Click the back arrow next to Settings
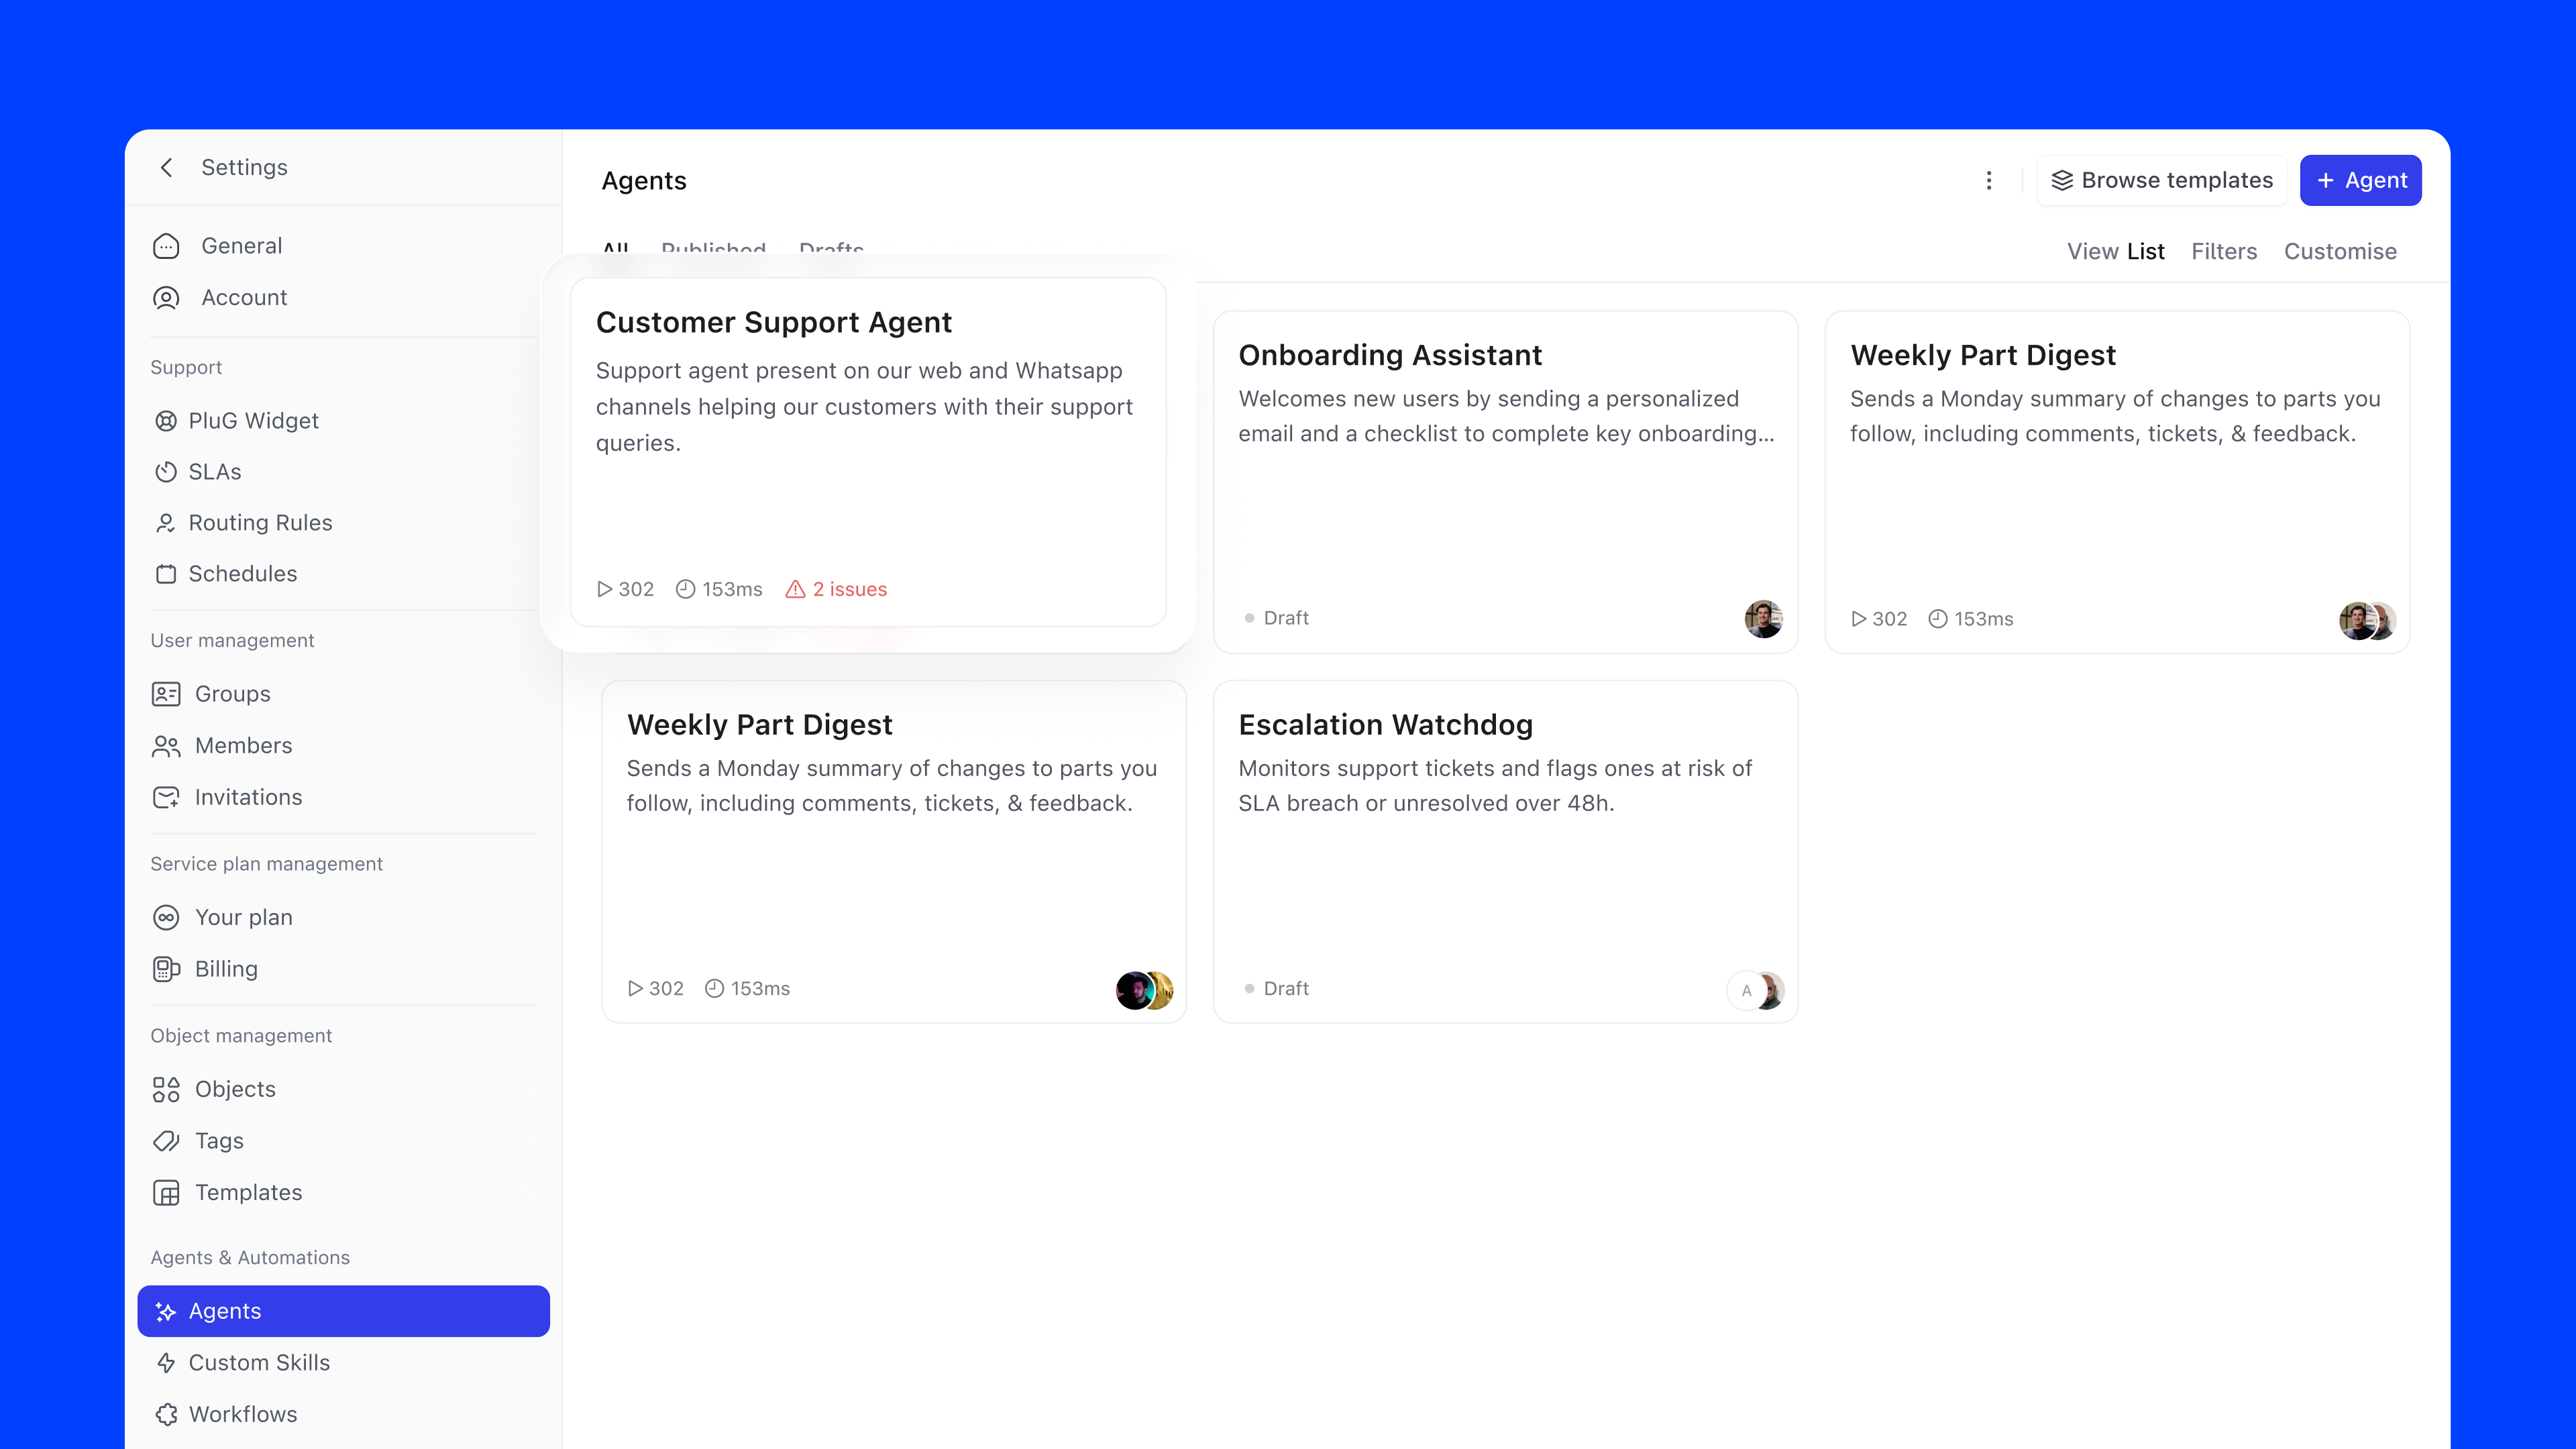 (x=167, y=167)
